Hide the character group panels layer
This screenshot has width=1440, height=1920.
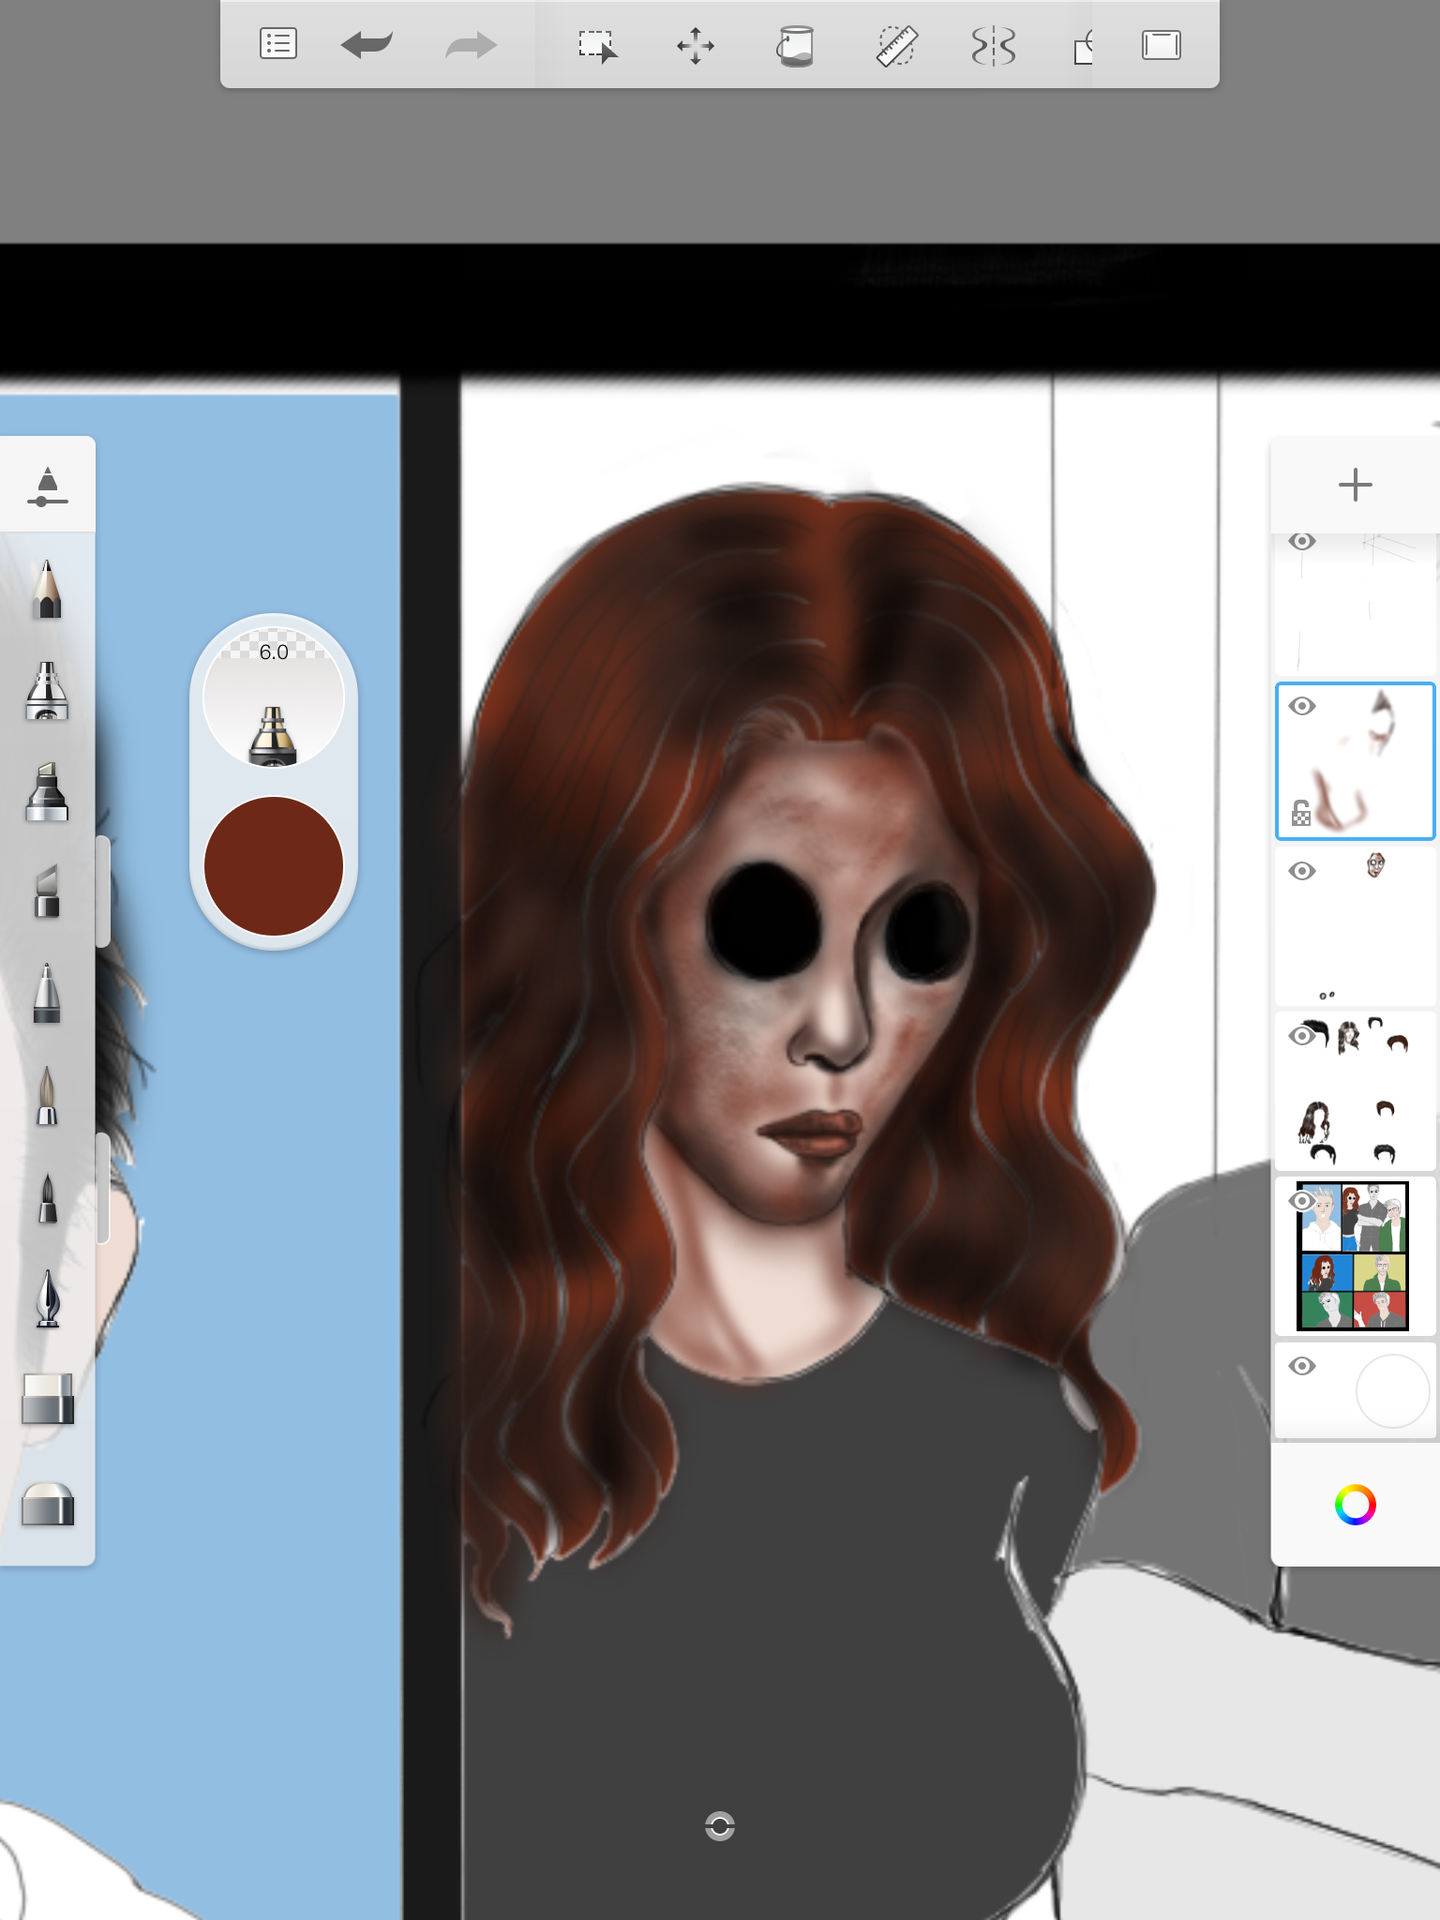(1302, 1201)
